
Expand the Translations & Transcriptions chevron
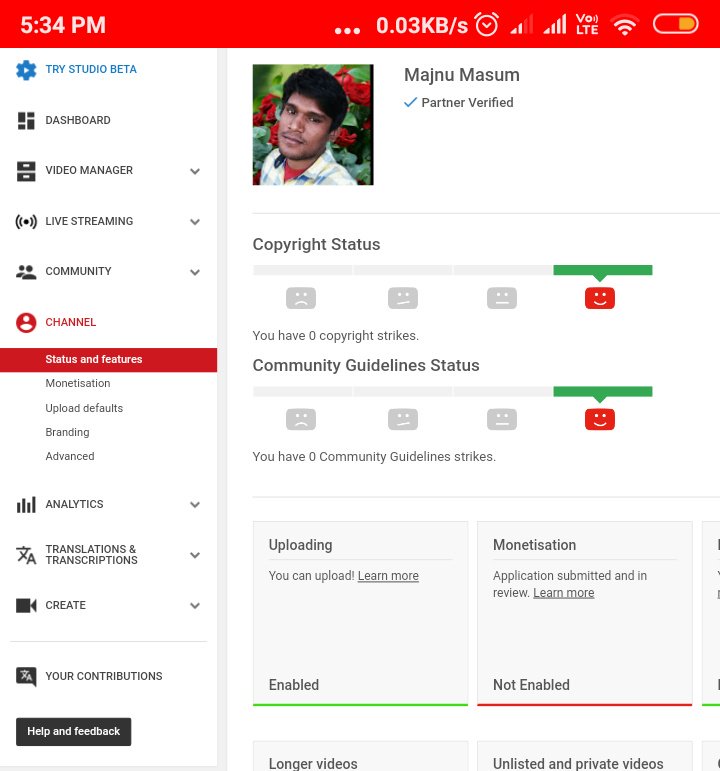click(x=195, y=555)
